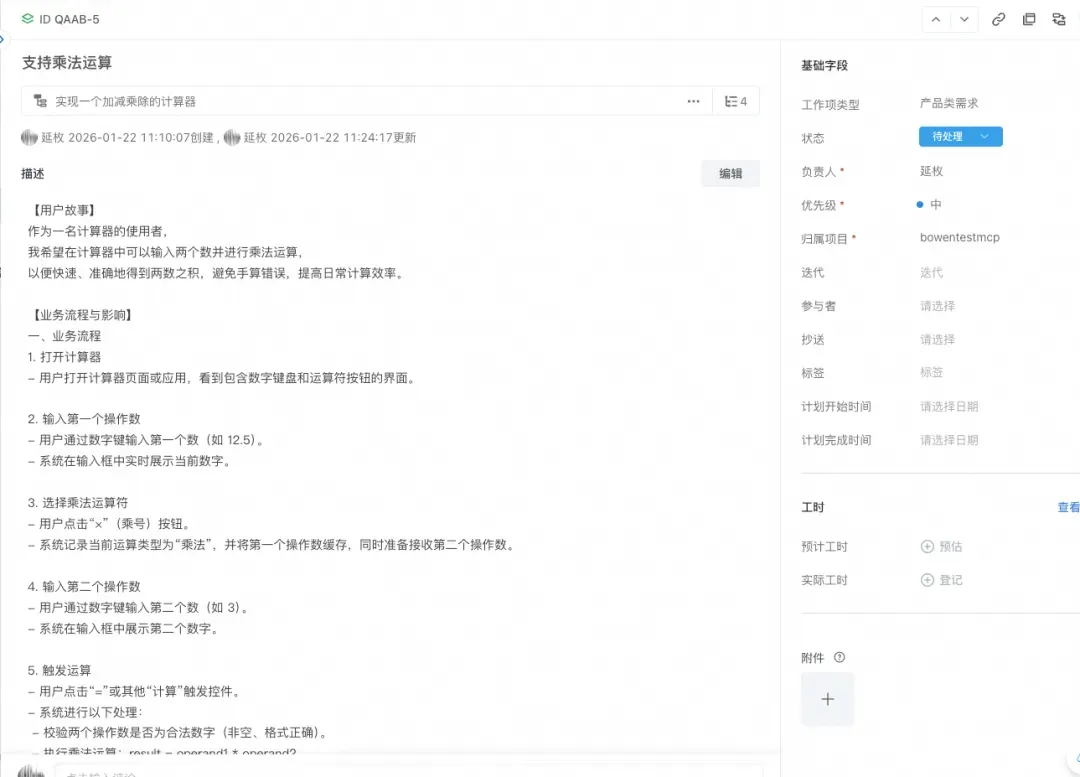This screenshot has height=777, width=1080.
Task: Change the 优先级 value 中
Action: (935, 205)
